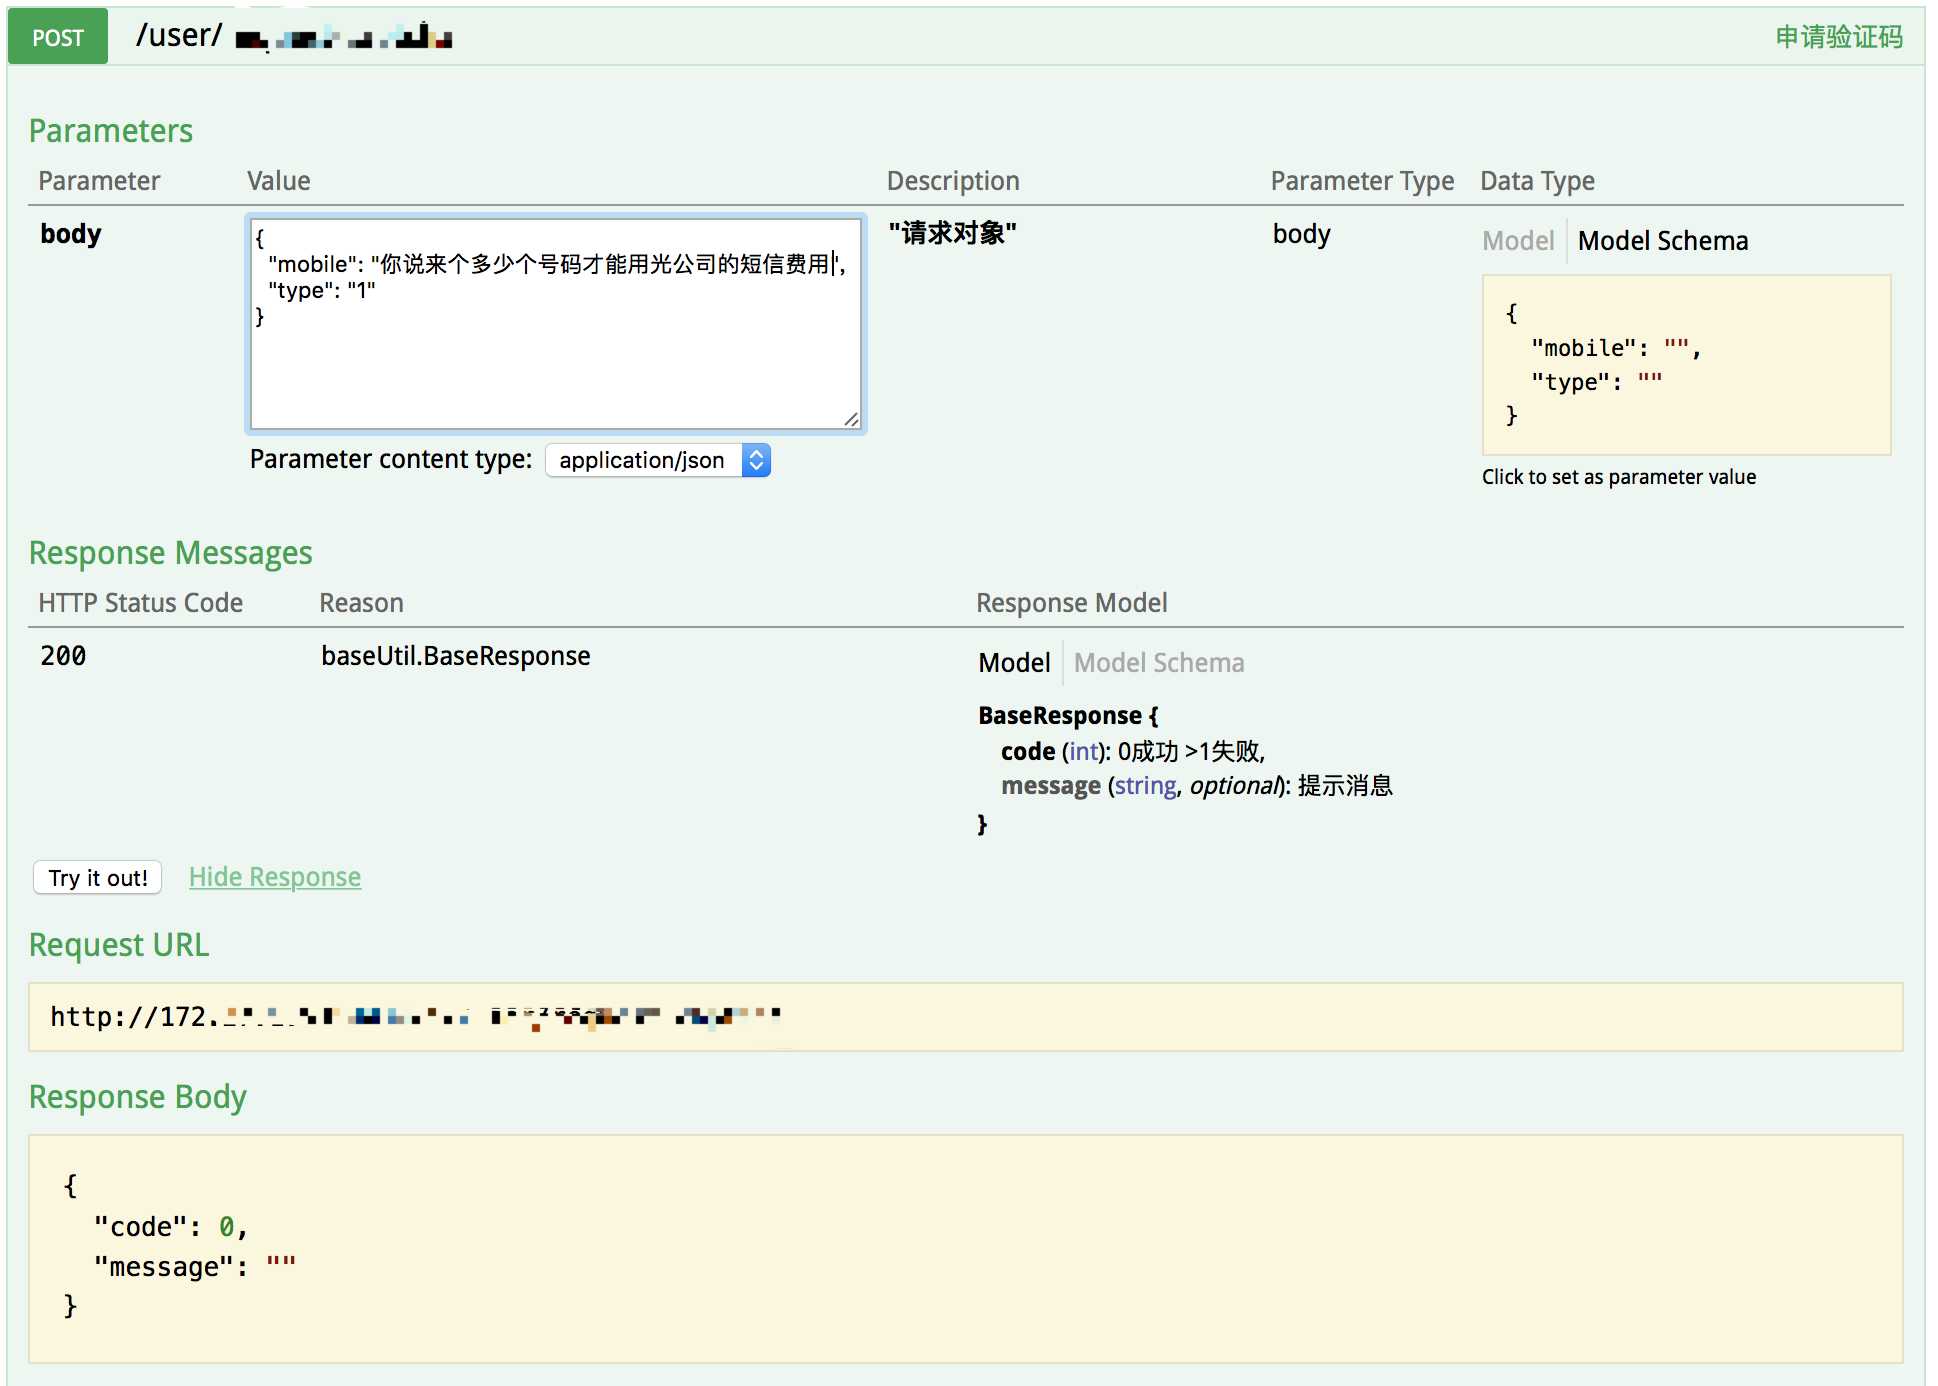Click the Description column header
The height and width of the screenshot is (1386, 1938).
tap(953, 181)
